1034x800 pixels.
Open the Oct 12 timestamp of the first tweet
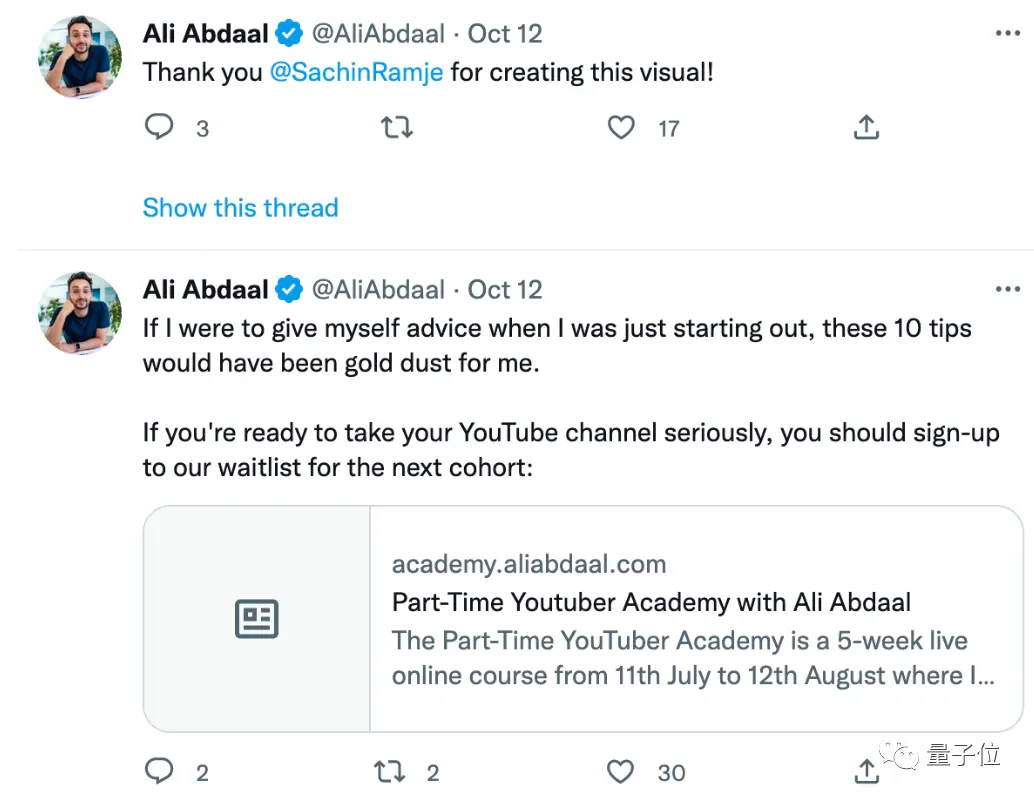505,34
